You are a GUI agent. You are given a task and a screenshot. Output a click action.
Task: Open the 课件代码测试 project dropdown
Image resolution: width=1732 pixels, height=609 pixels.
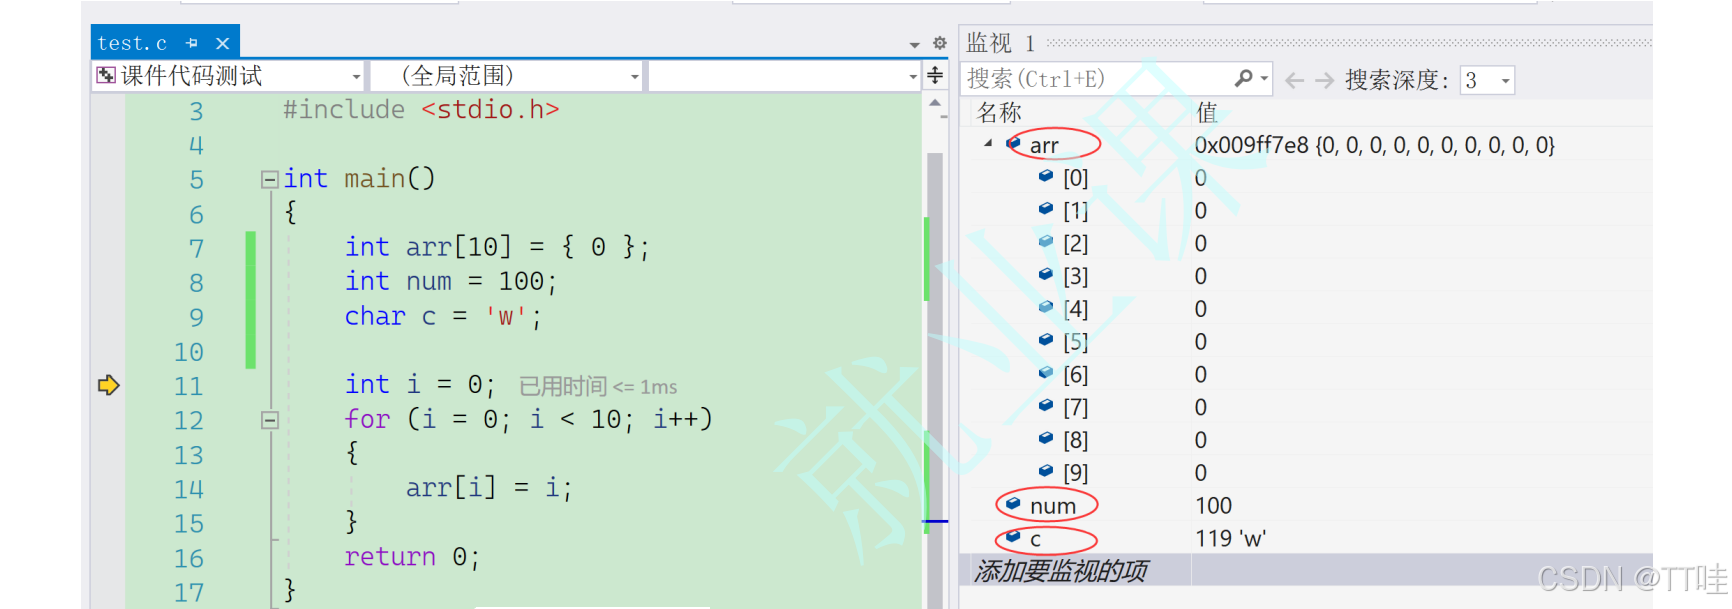(x=227, y=76)
